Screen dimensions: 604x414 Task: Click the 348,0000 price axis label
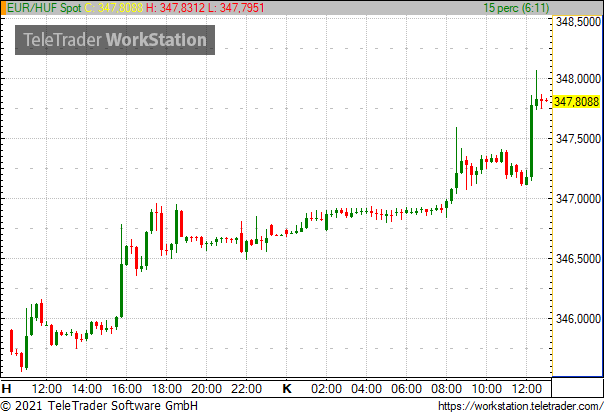(x=578, y=79)
